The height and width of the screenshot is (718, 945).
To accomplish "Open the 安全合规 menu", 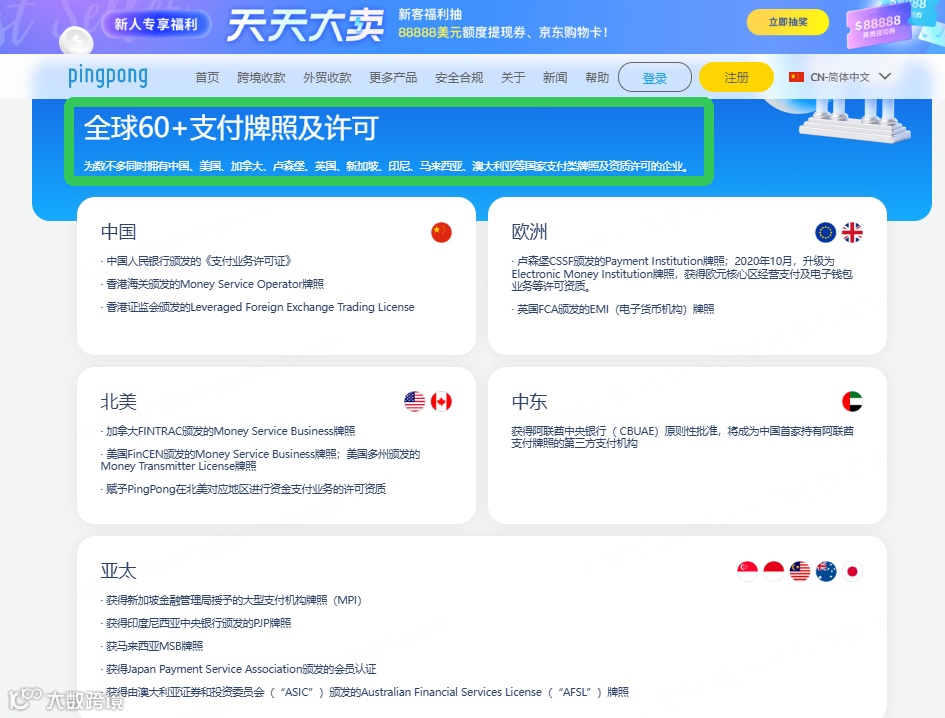I will 459,77.
